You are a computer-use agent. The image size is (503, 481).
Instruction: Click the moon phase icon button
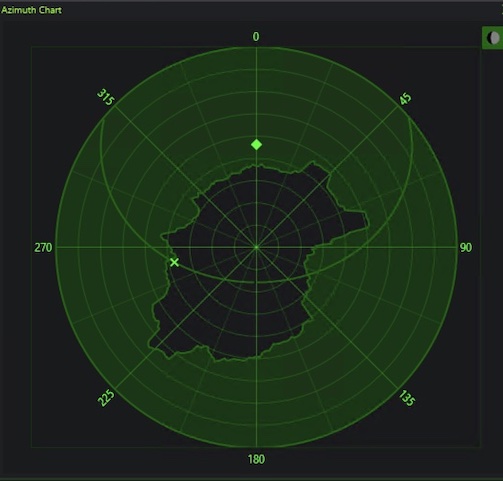(493, 38)
